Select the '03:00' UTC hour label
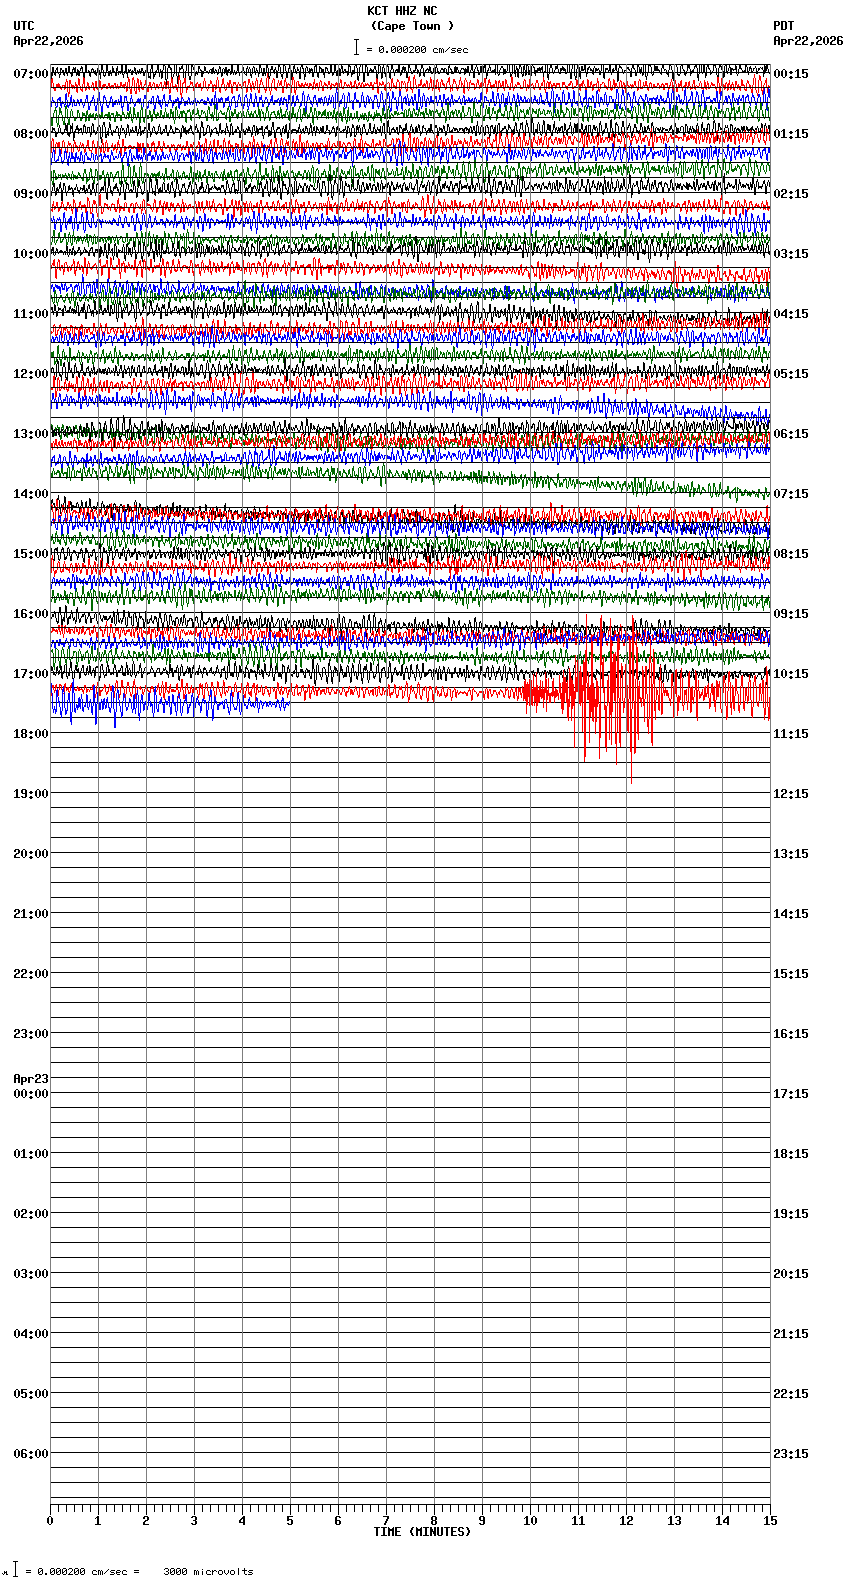Image resolution: width=850 pixels, height=1584 pixels. pyautogui.click(x=31, y=1274)
